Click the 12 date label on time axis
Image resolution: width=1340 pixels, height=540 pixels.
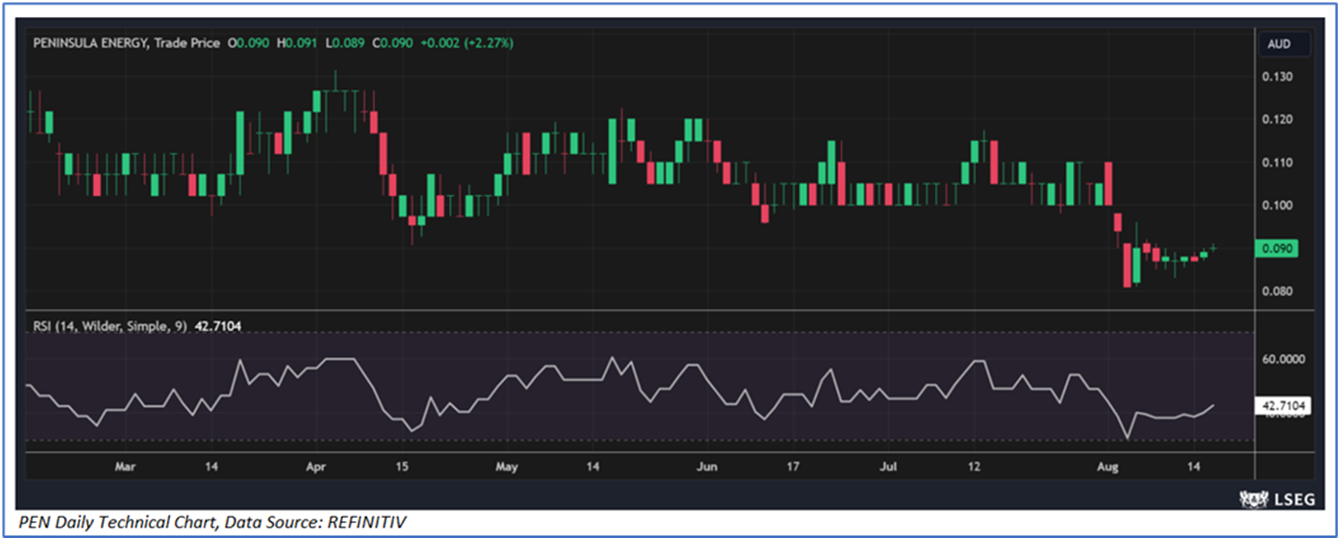click(975, 467)
